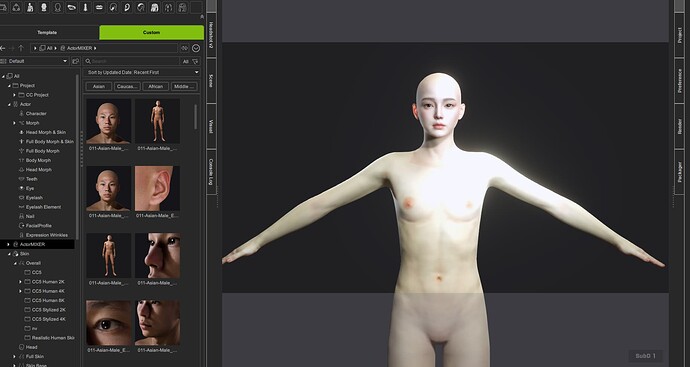Click the circled chevron down button
The width and height of the screenshot is (690, 367).
click(x=196, y=48)
